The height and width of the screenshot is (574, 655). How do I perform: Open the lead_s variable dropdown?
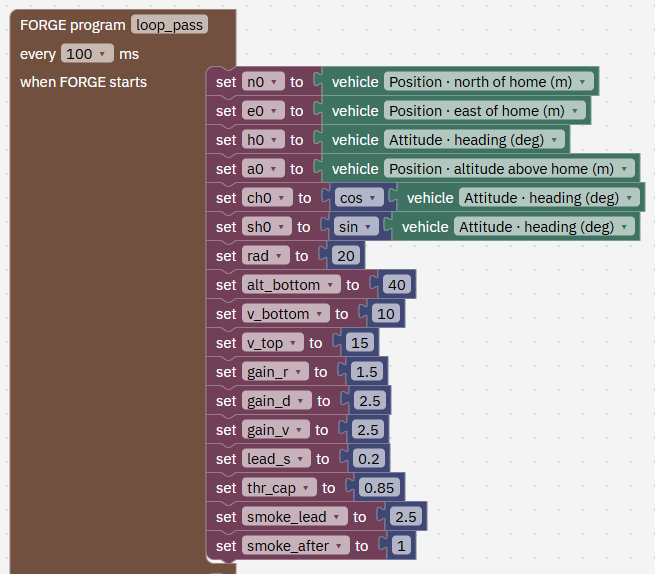tap(276, 459)
